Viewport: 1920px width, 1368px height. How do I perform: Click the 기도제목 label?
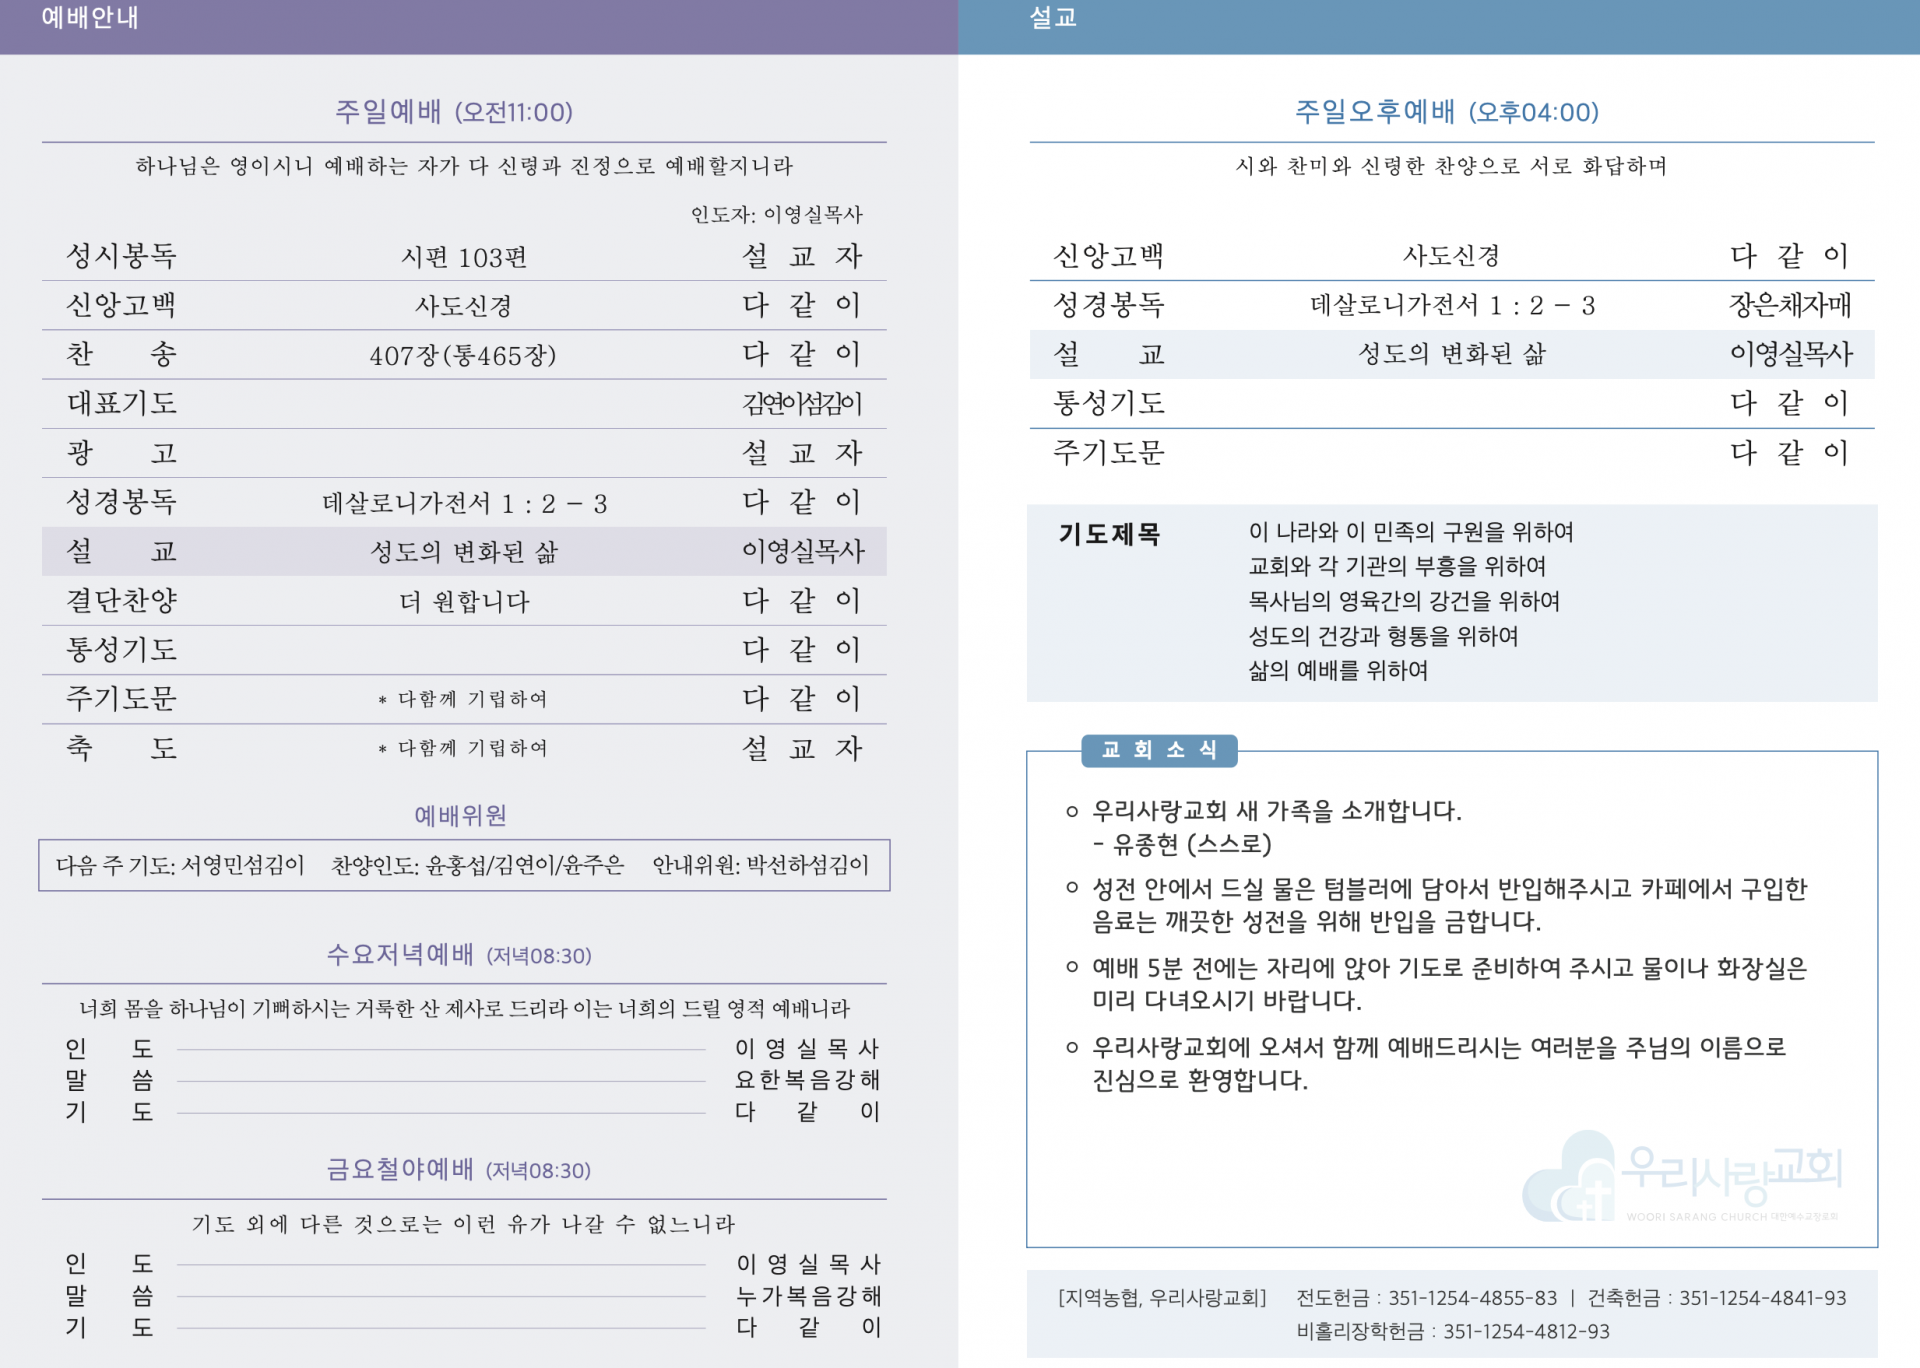point(1108,534)
